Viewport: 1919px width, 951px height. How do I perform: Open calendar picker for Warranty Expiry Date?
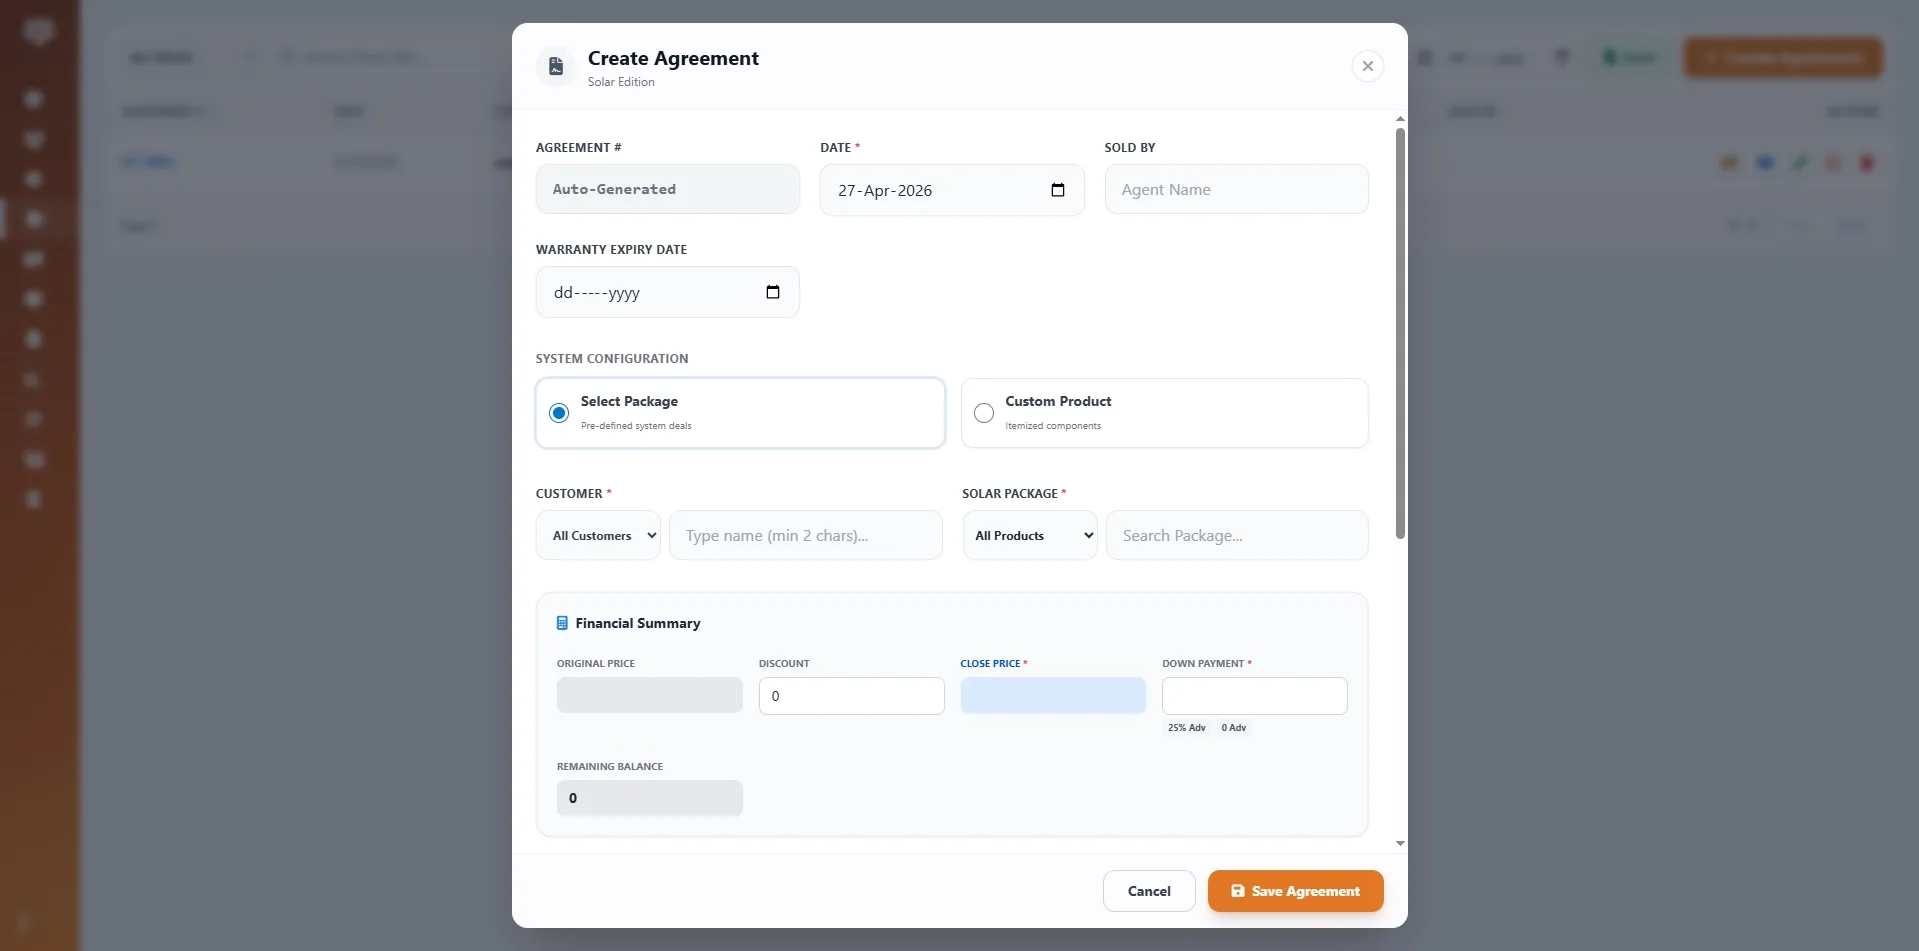(772, 292)
